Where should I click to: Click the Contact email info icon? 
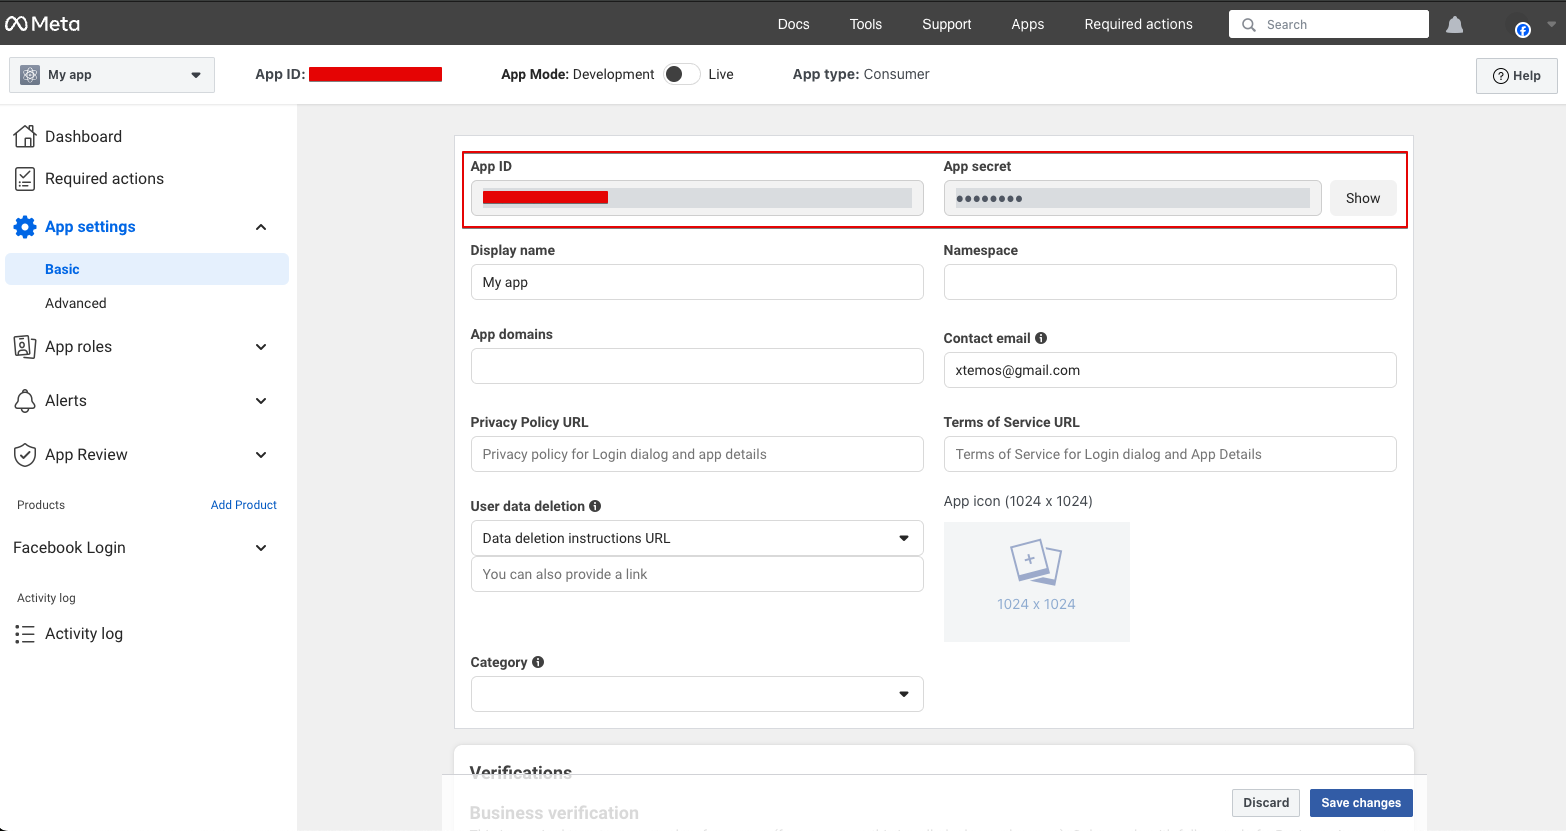click(x=1041, y=338)
